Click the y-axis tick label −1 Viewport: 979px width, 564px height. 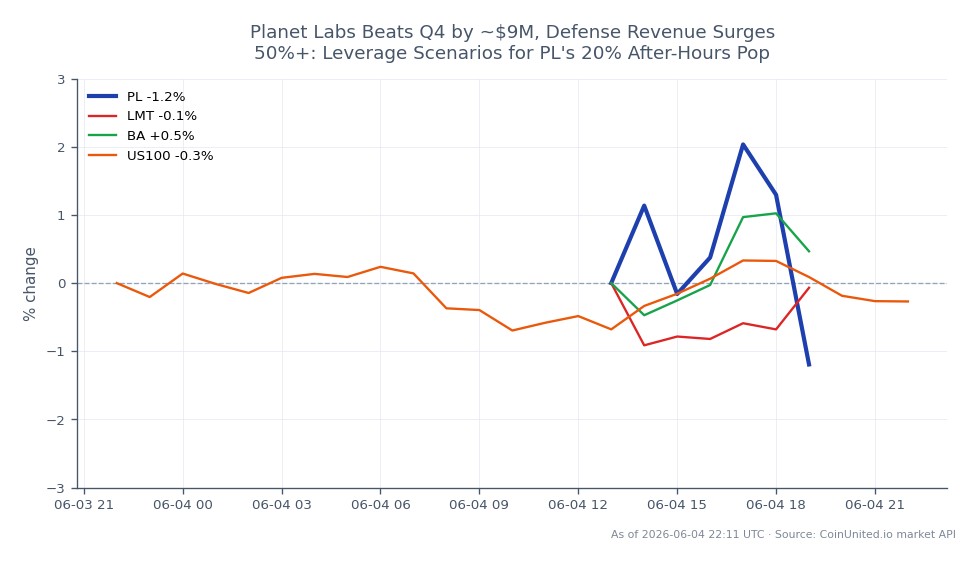point(56,352)
